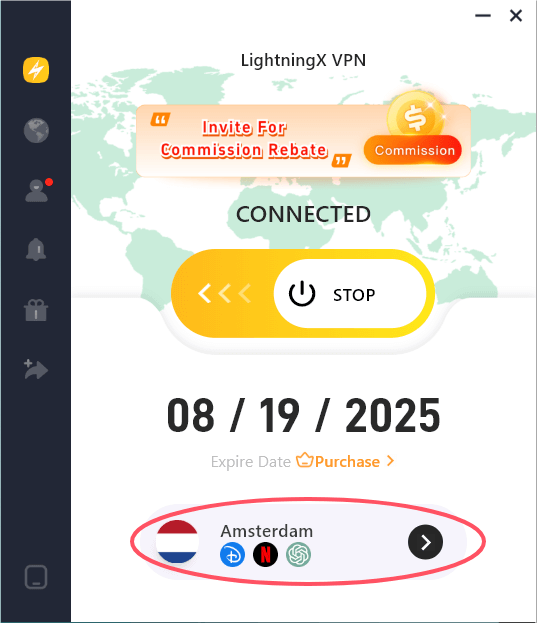Click the triple left arrows in the yellow switch
The width and height of the screenshot is (537, 623).
click(224, 294)
